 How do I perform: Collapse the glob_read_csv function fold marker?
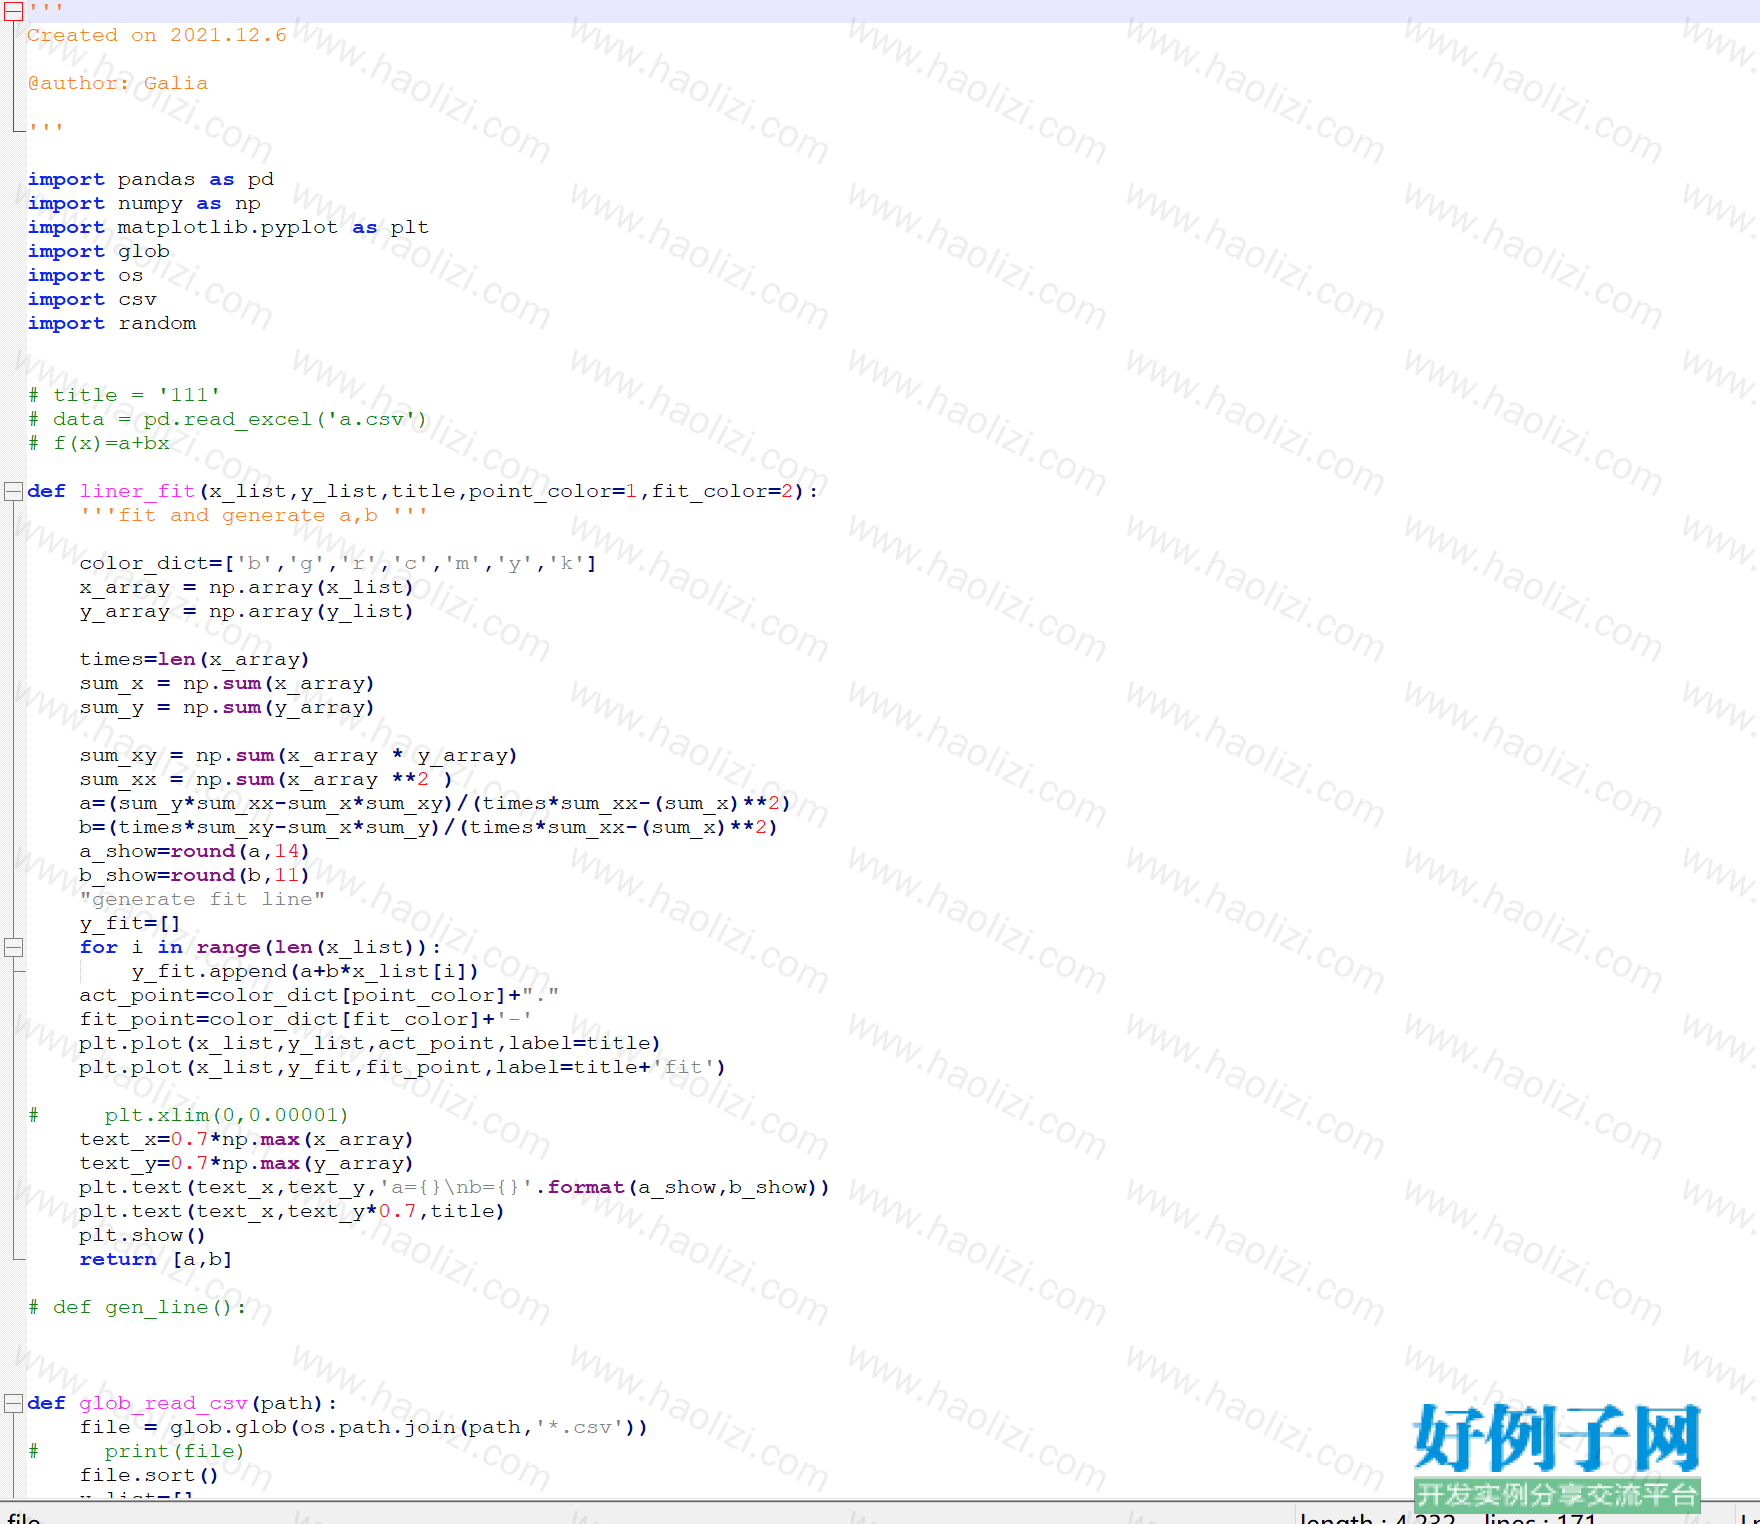[x=13, y=1403]
